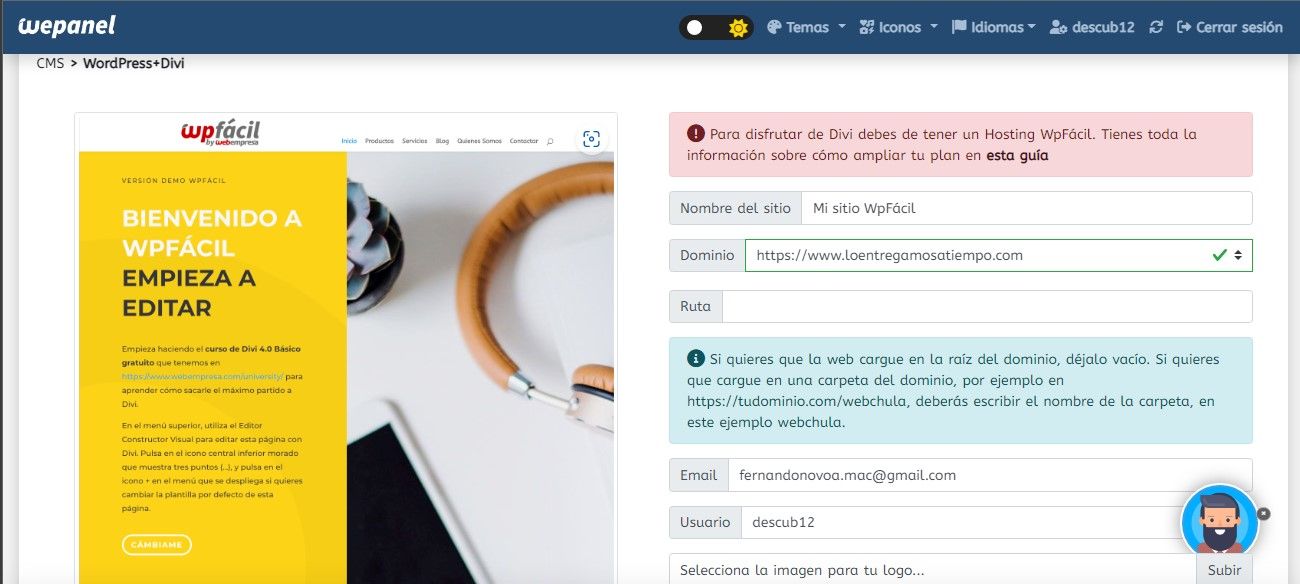1300x584 pixels.
Task: Click the red warning exclamation icon
Action: click(695, 133)
